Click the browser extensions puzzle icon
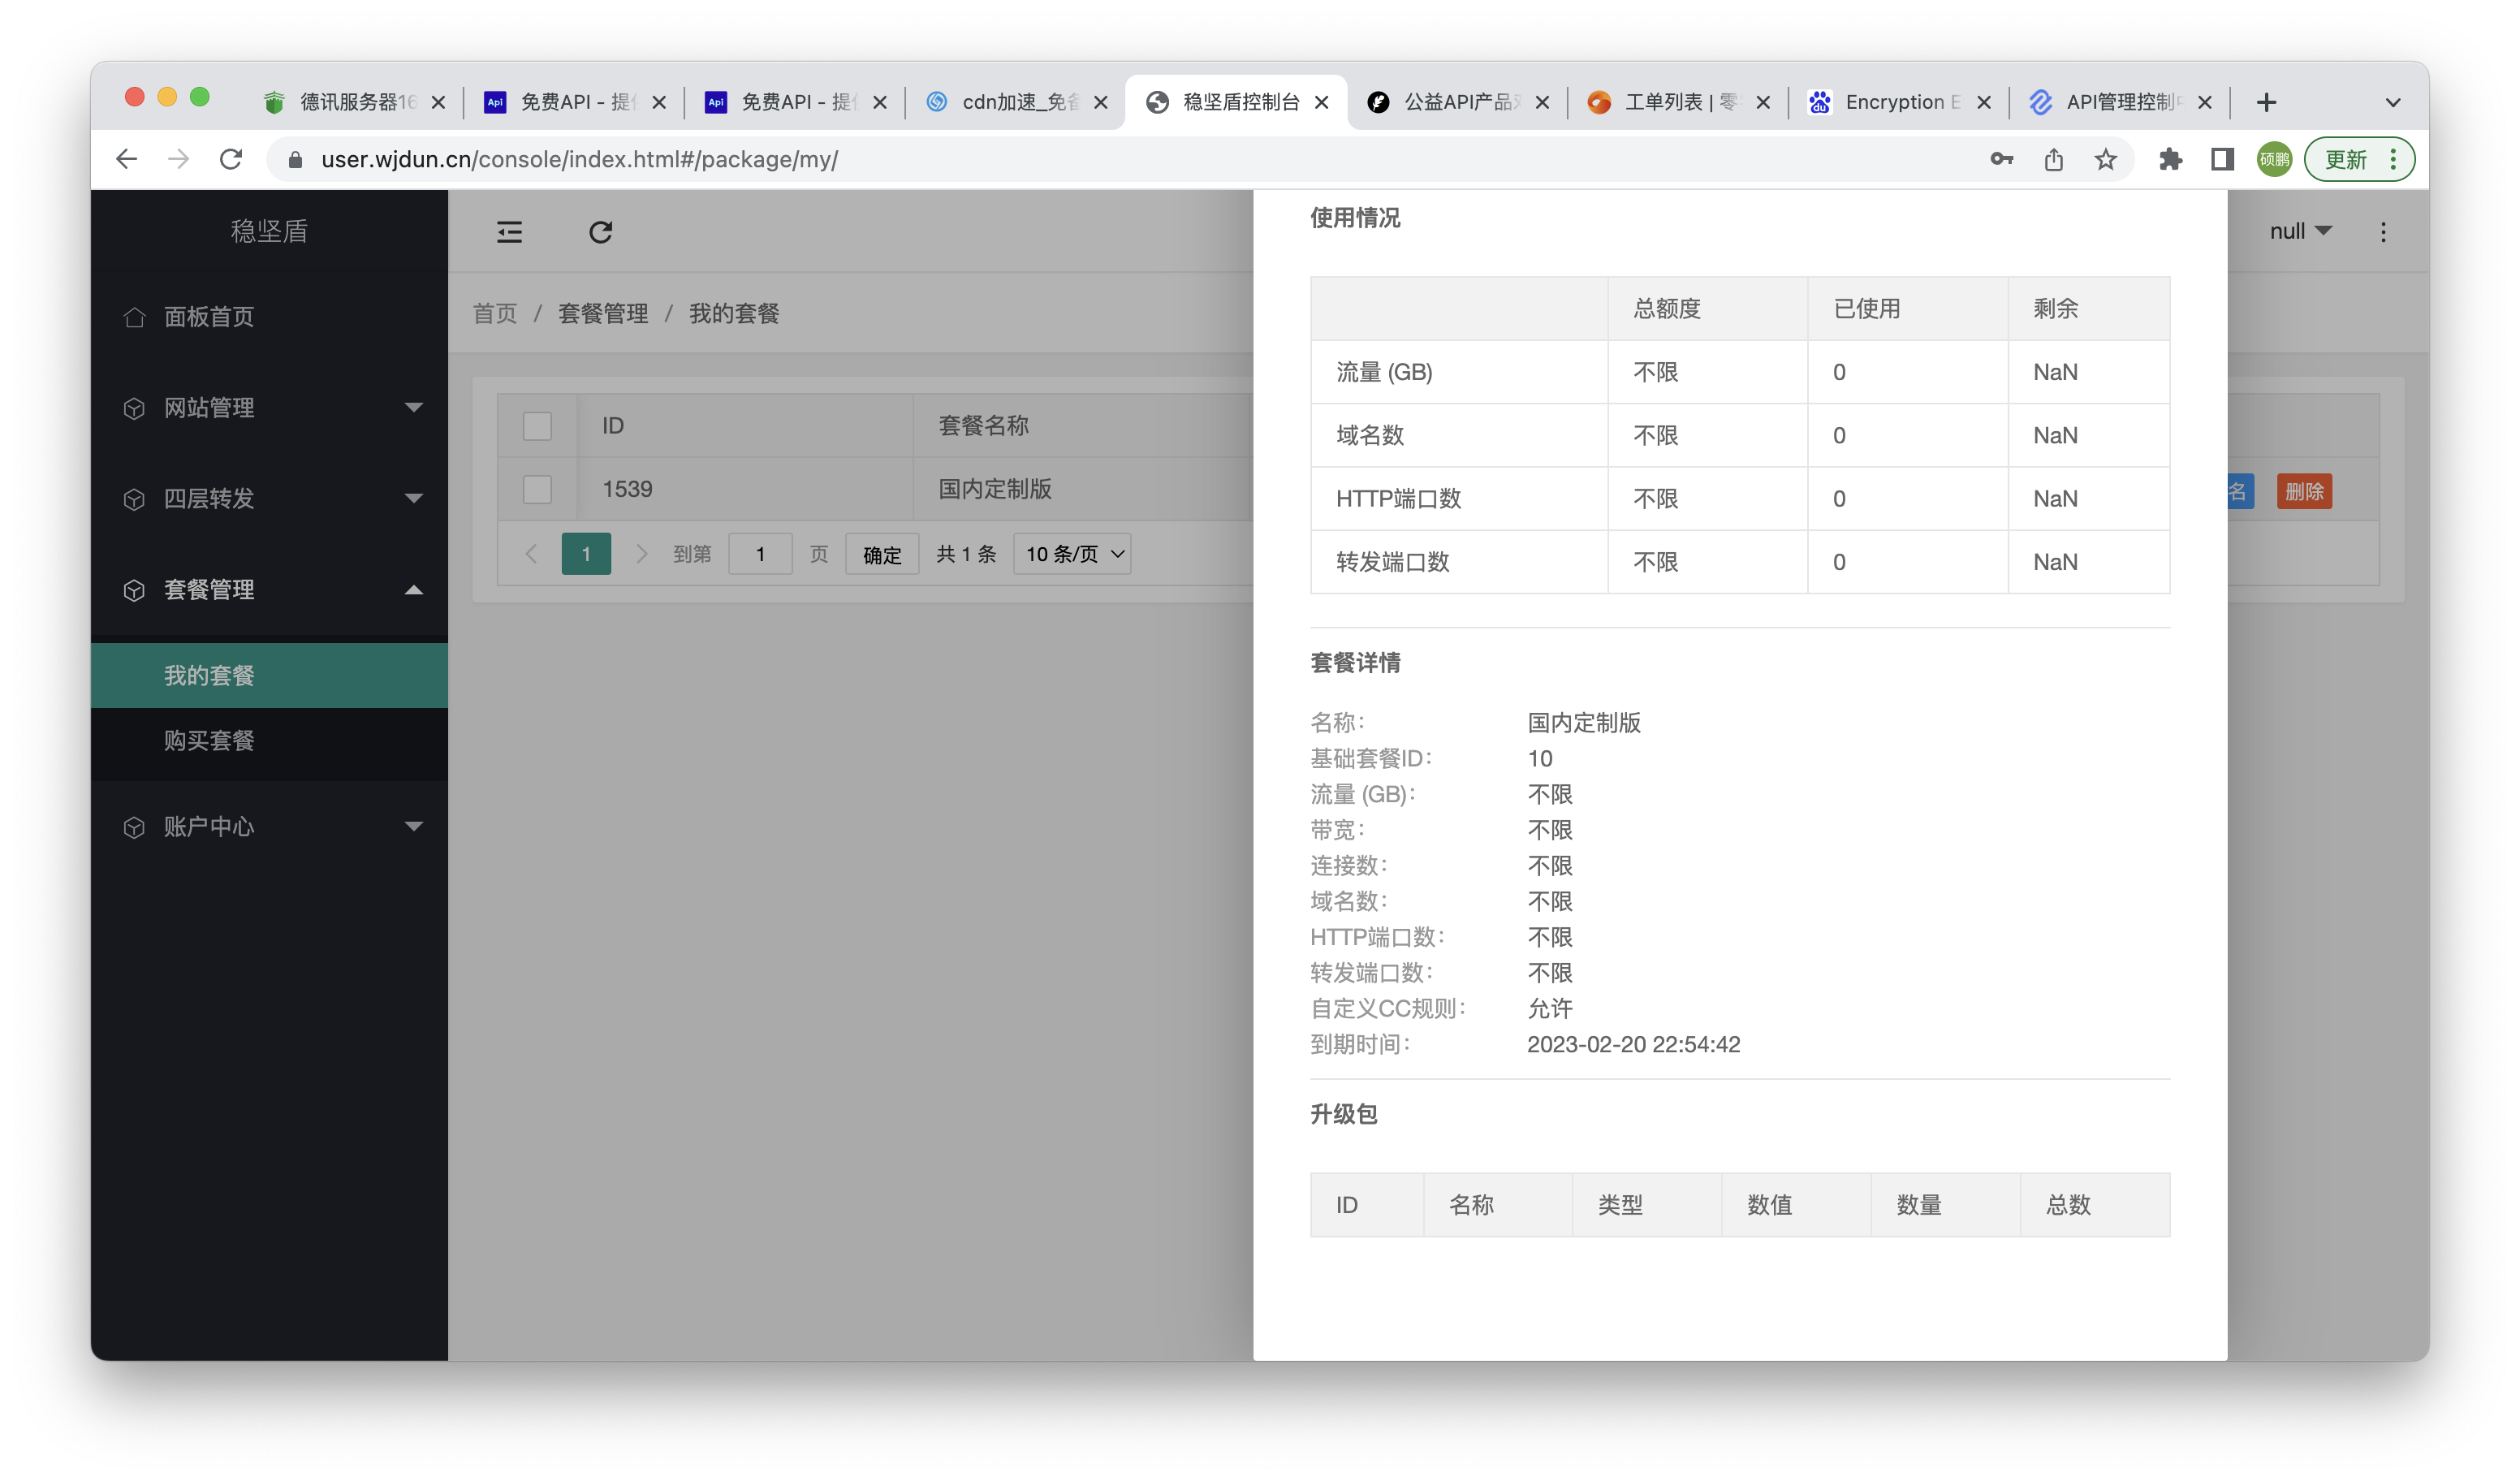 pos(2170,158)
